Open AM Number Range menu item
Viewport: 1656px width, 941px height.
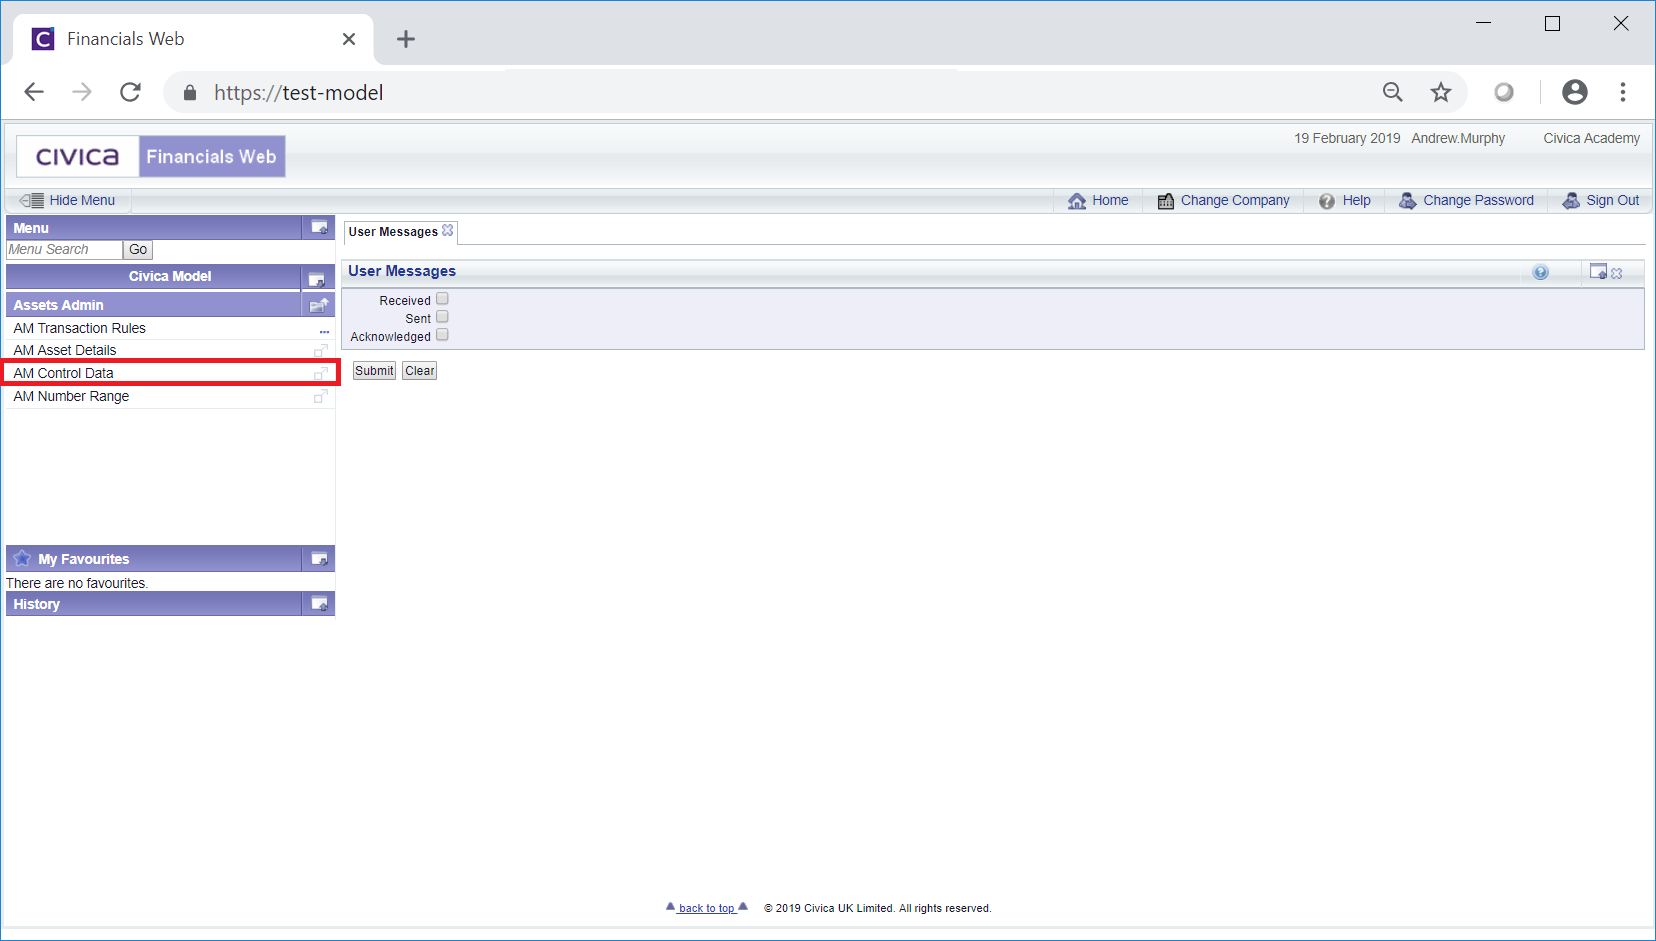point(71,396)
